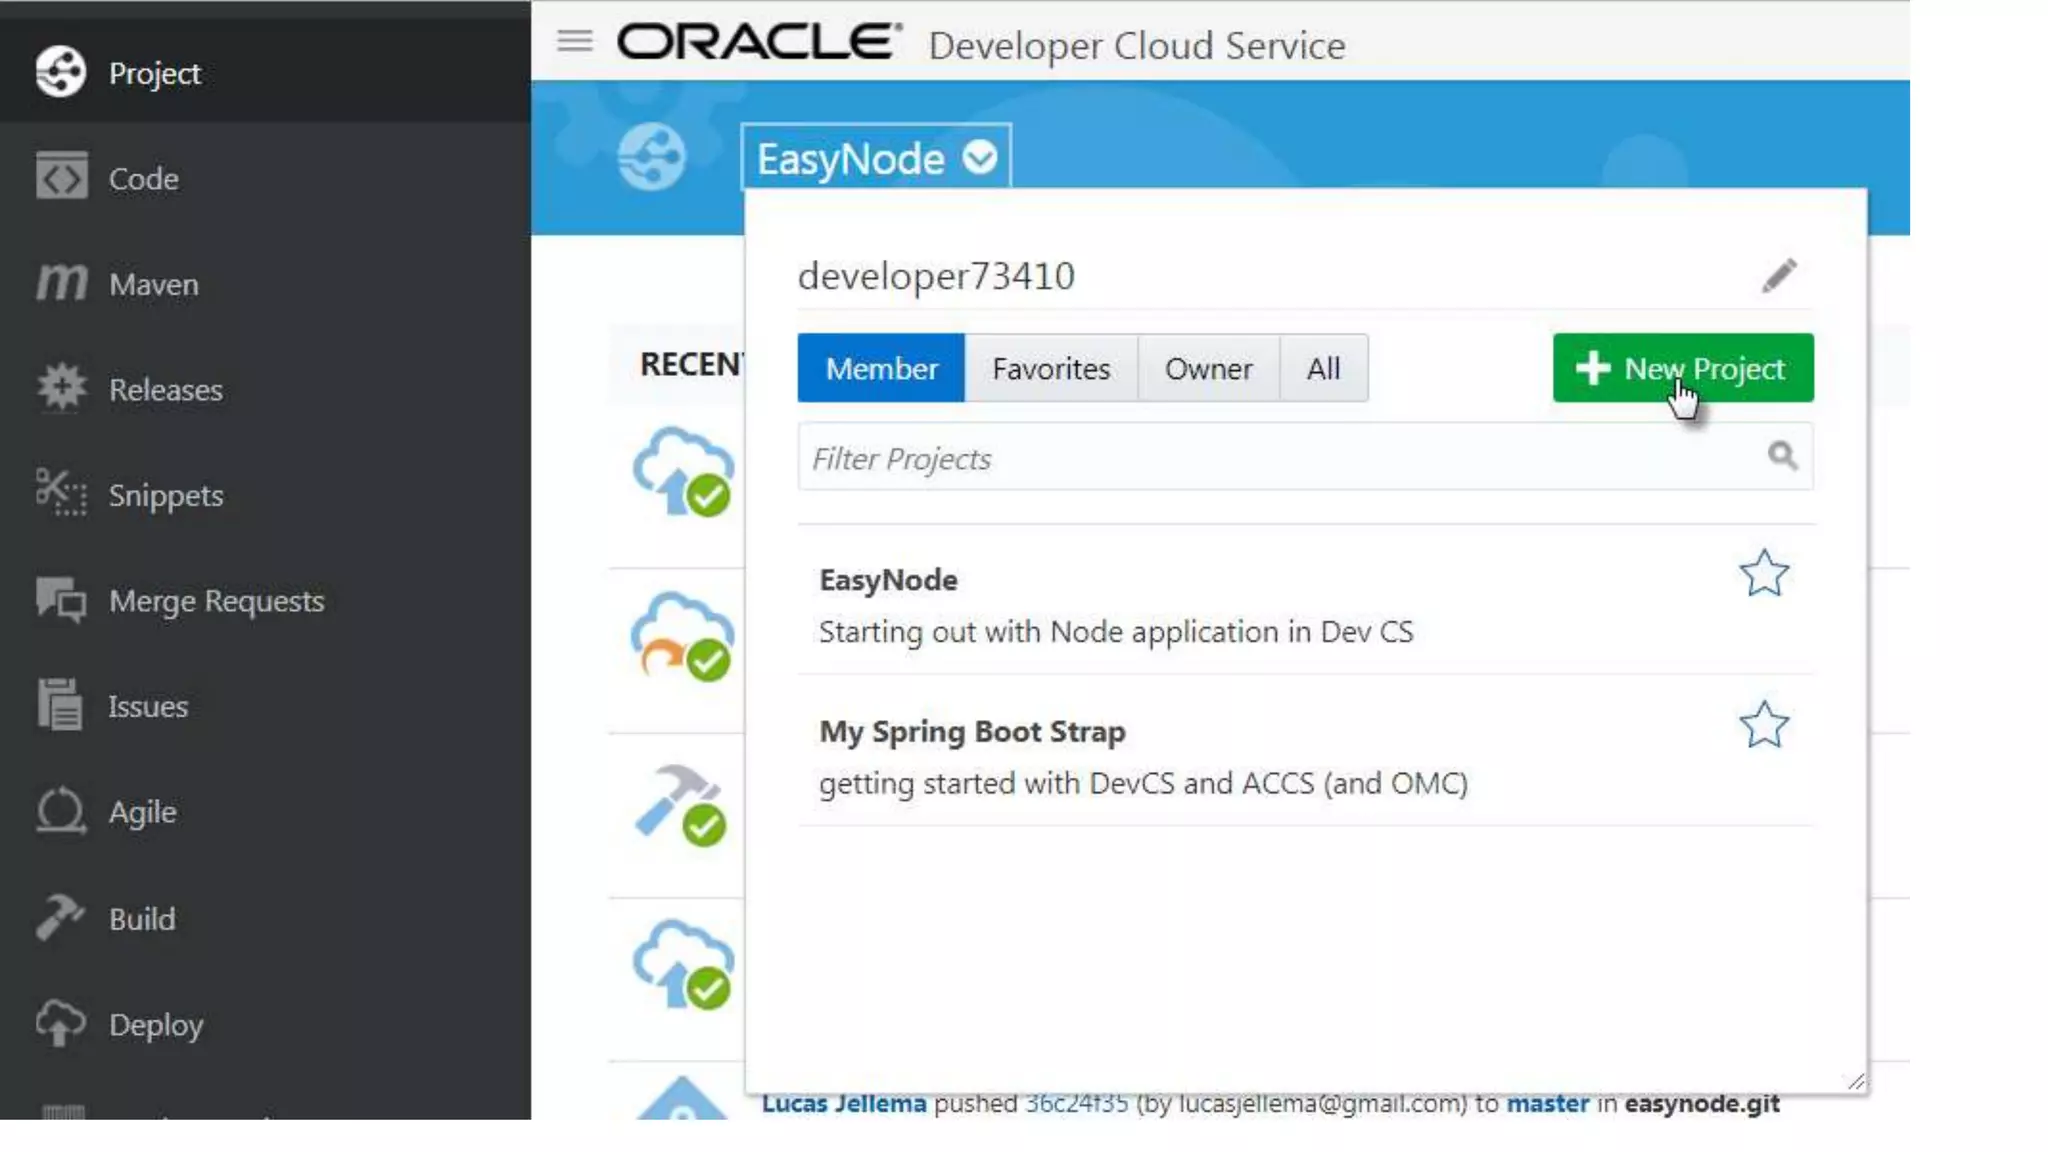Image resolution: width=2048 pixels, height=1152 pixels.
Task: Open Merge Requests page
Action: point(215,601)
